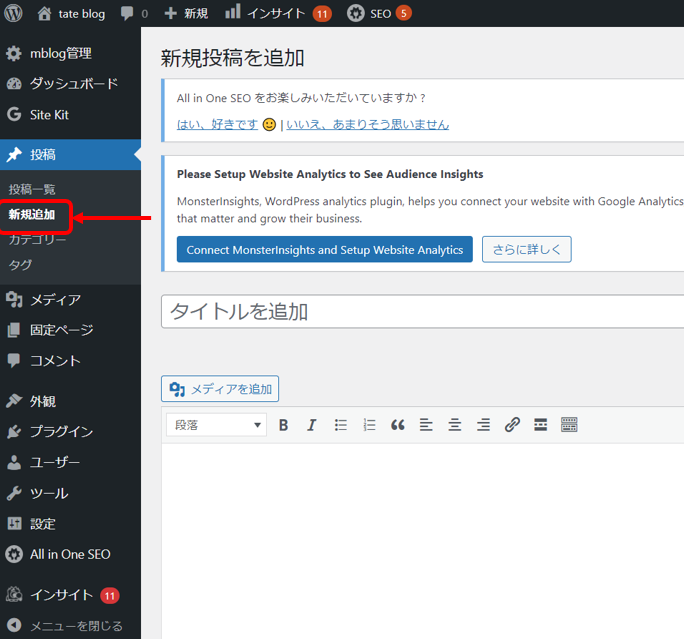Screen dimensions: 684x639
Task: Apply blockquote formatting
Action: 397,425
